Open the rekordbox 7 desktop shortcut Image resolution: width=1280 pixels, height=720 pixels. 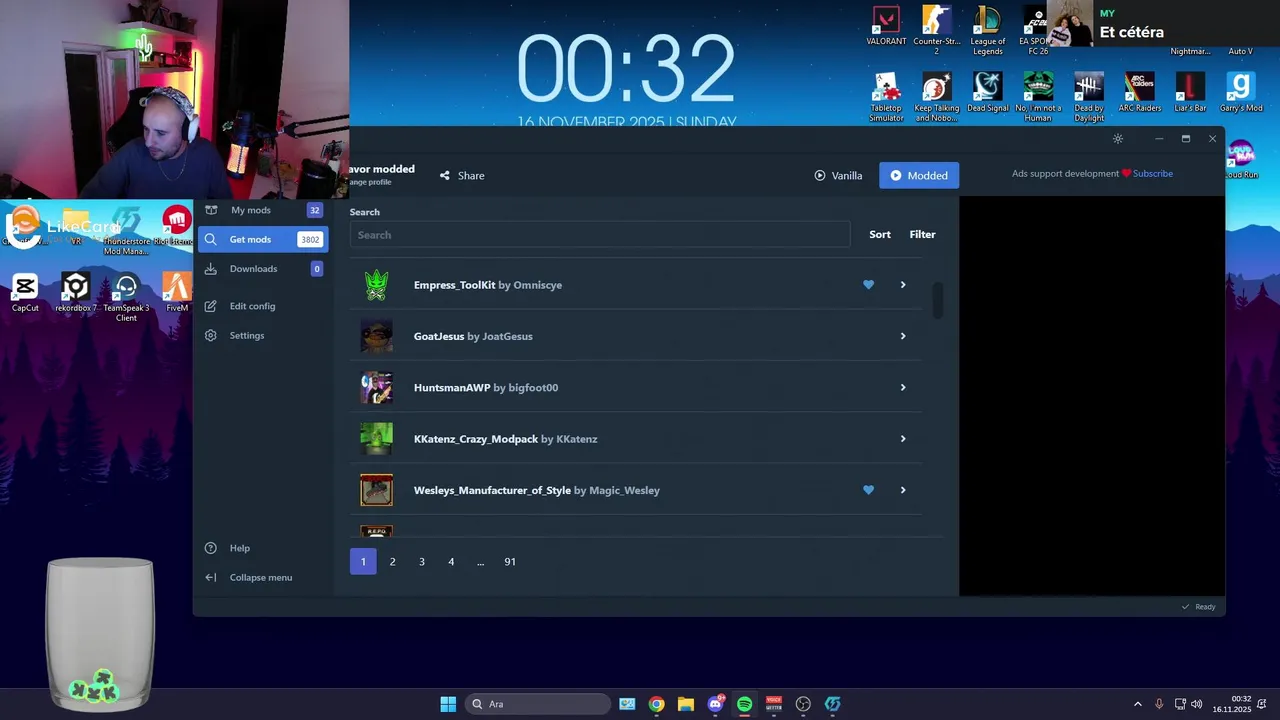[76, 293]
